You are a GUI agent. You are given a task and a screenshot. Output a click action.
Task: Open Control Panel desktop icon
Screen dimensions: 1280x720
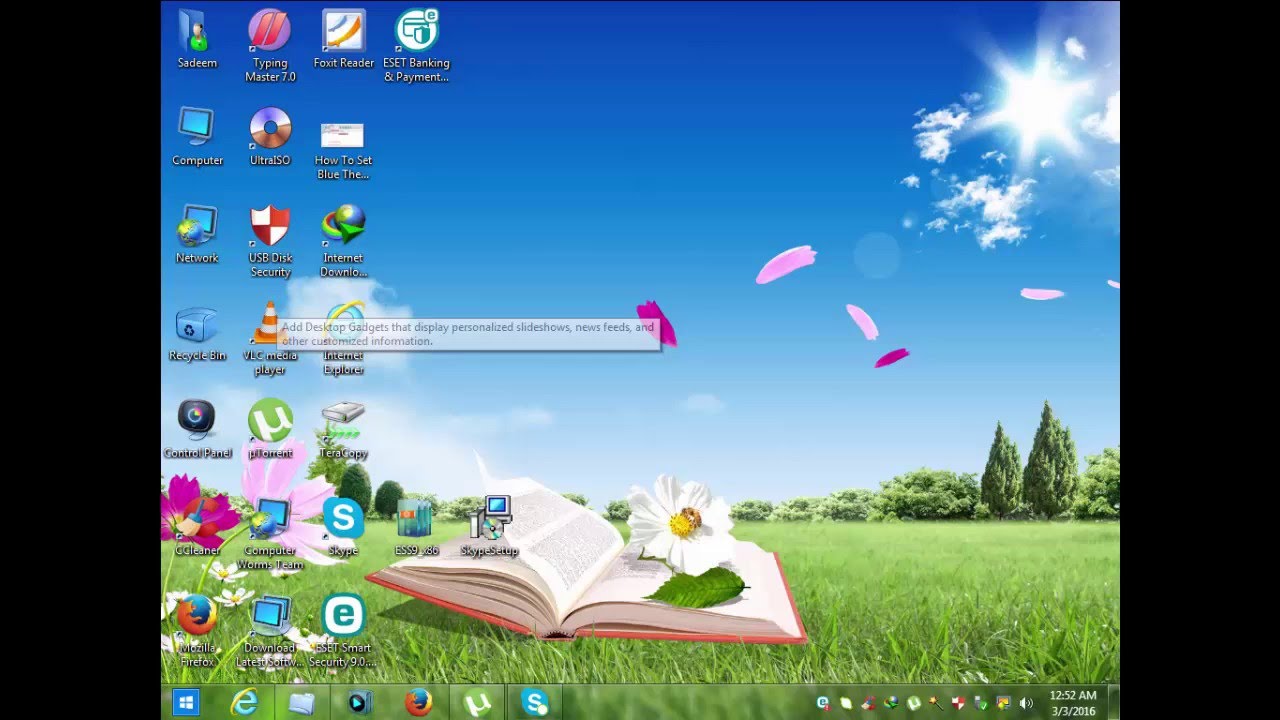tap(197, 430)
